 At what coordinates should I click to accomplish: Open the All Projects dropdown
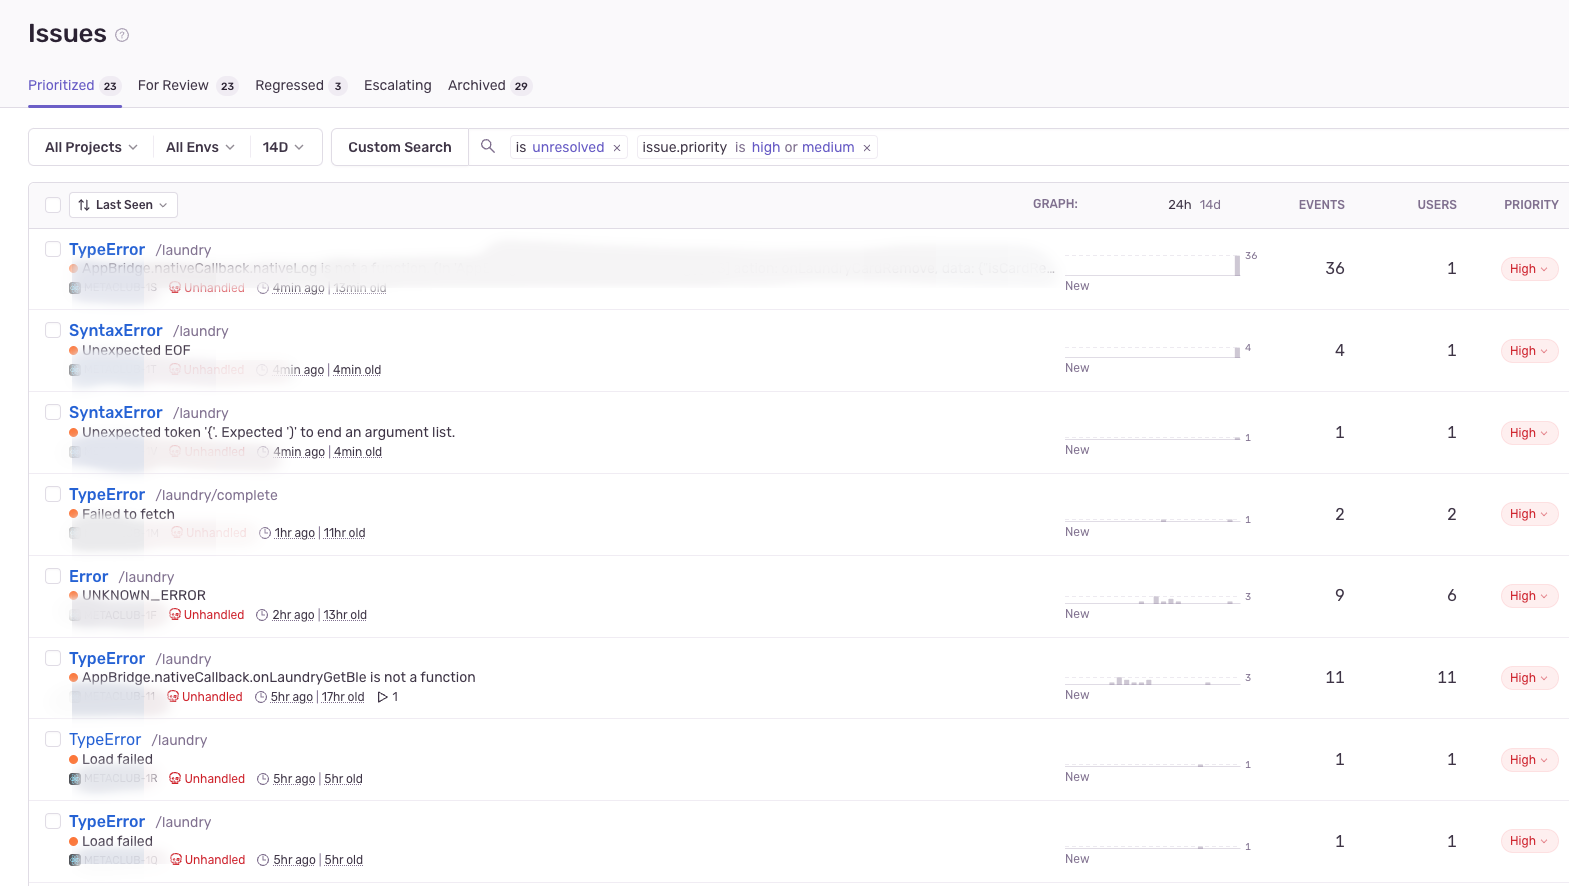pos(91,147)
